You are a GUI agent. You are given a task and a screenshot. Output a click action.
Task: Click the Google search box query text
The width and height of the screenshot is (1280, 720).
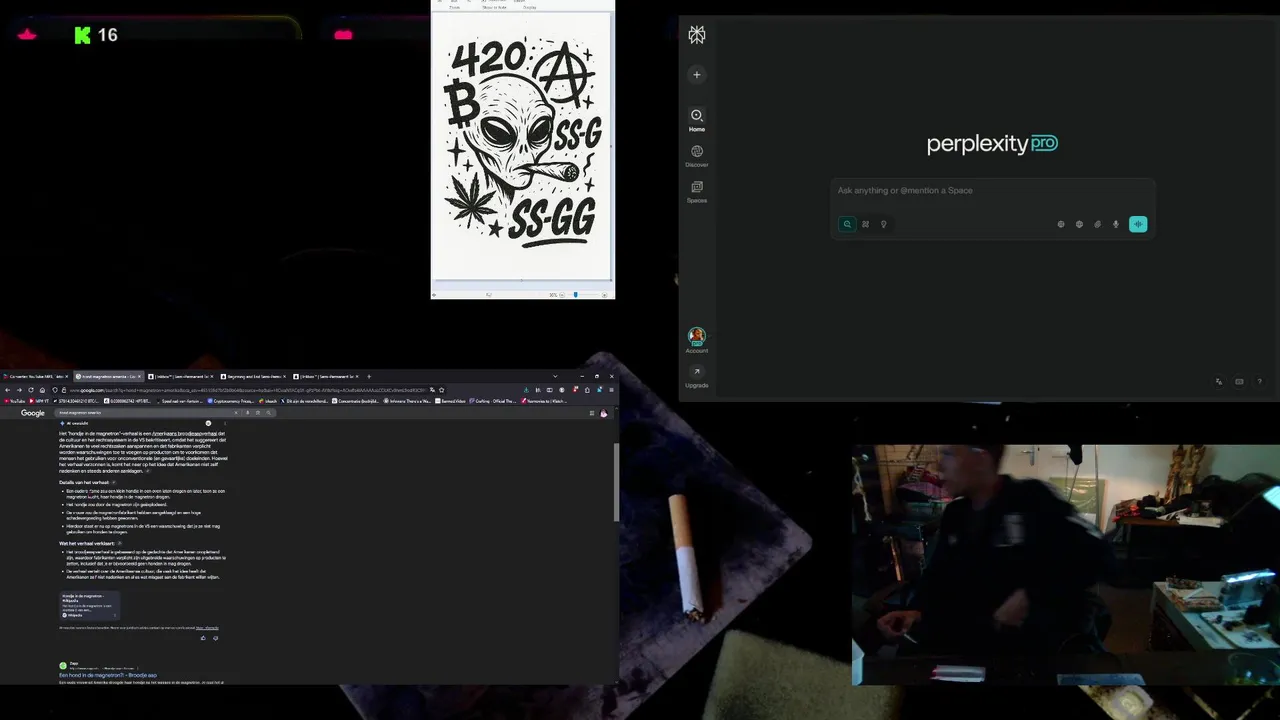click(80, 413)
